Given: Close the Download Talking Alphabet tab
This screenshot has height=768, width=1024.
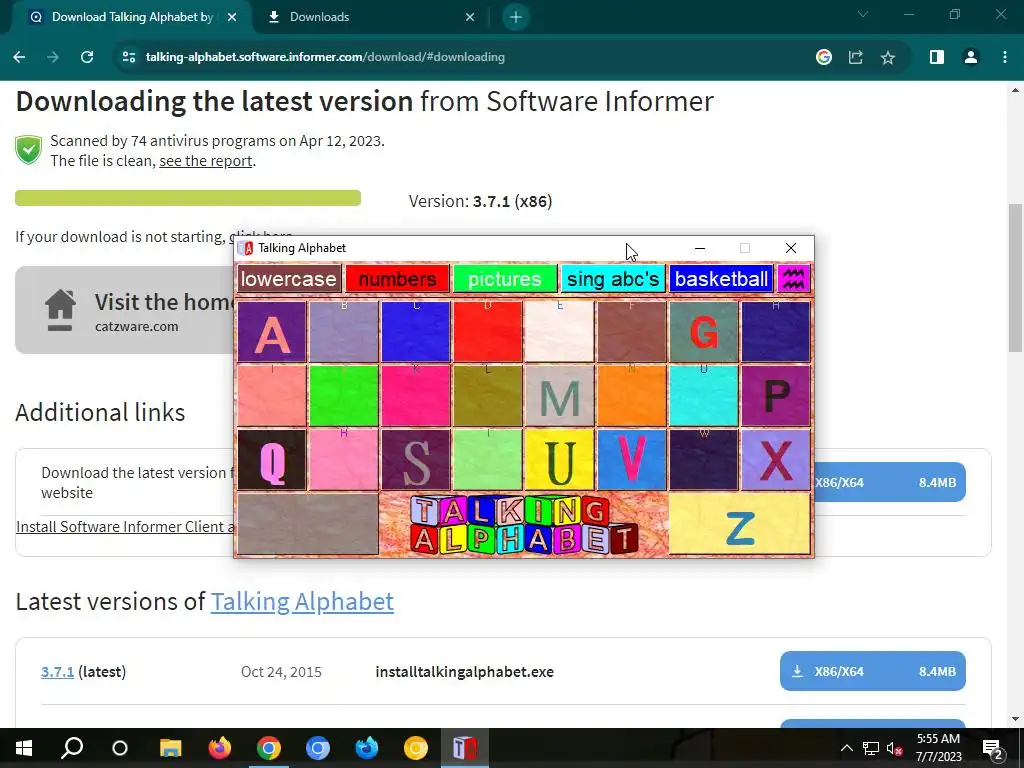Looking at the screenshot, I should 232,18.
